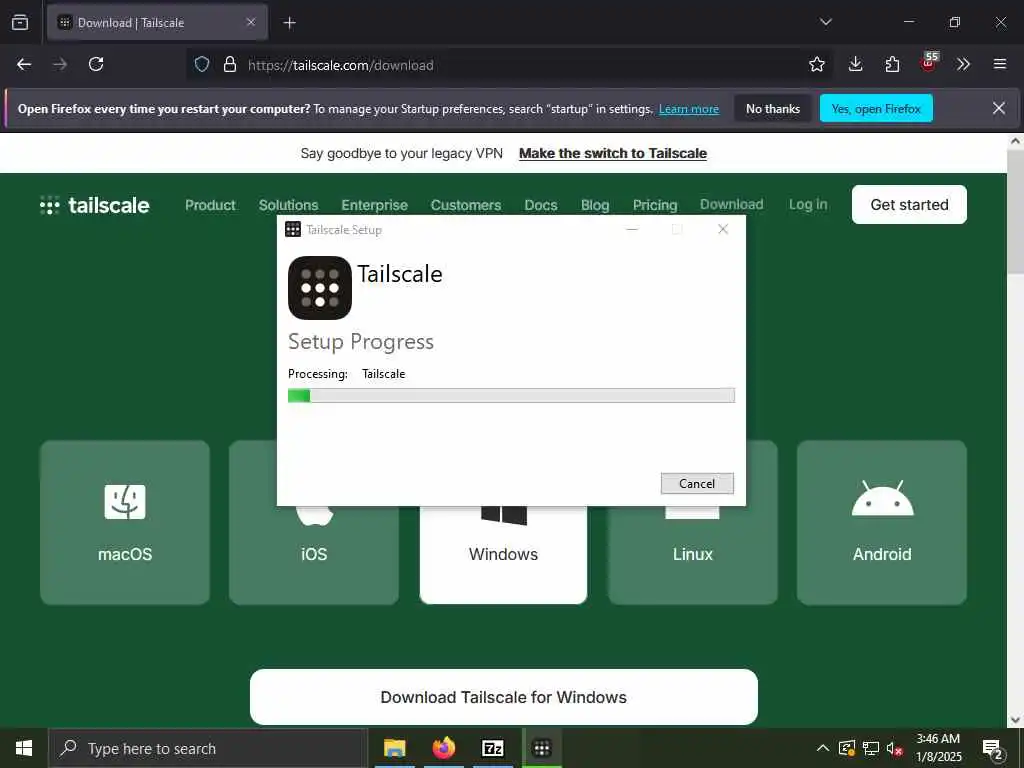Minimize the Tailscale Setup window
This screenshot has width=1024, height=768.
632,229
